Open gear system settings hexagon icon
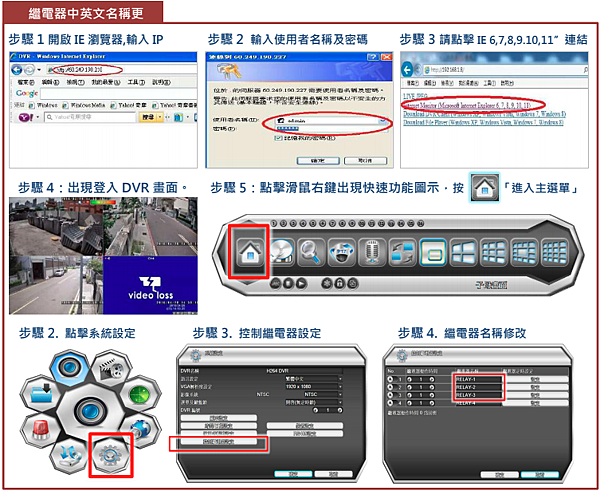Image resolution: width=600 pixels, height=491 pixels. tap(111, 455)
